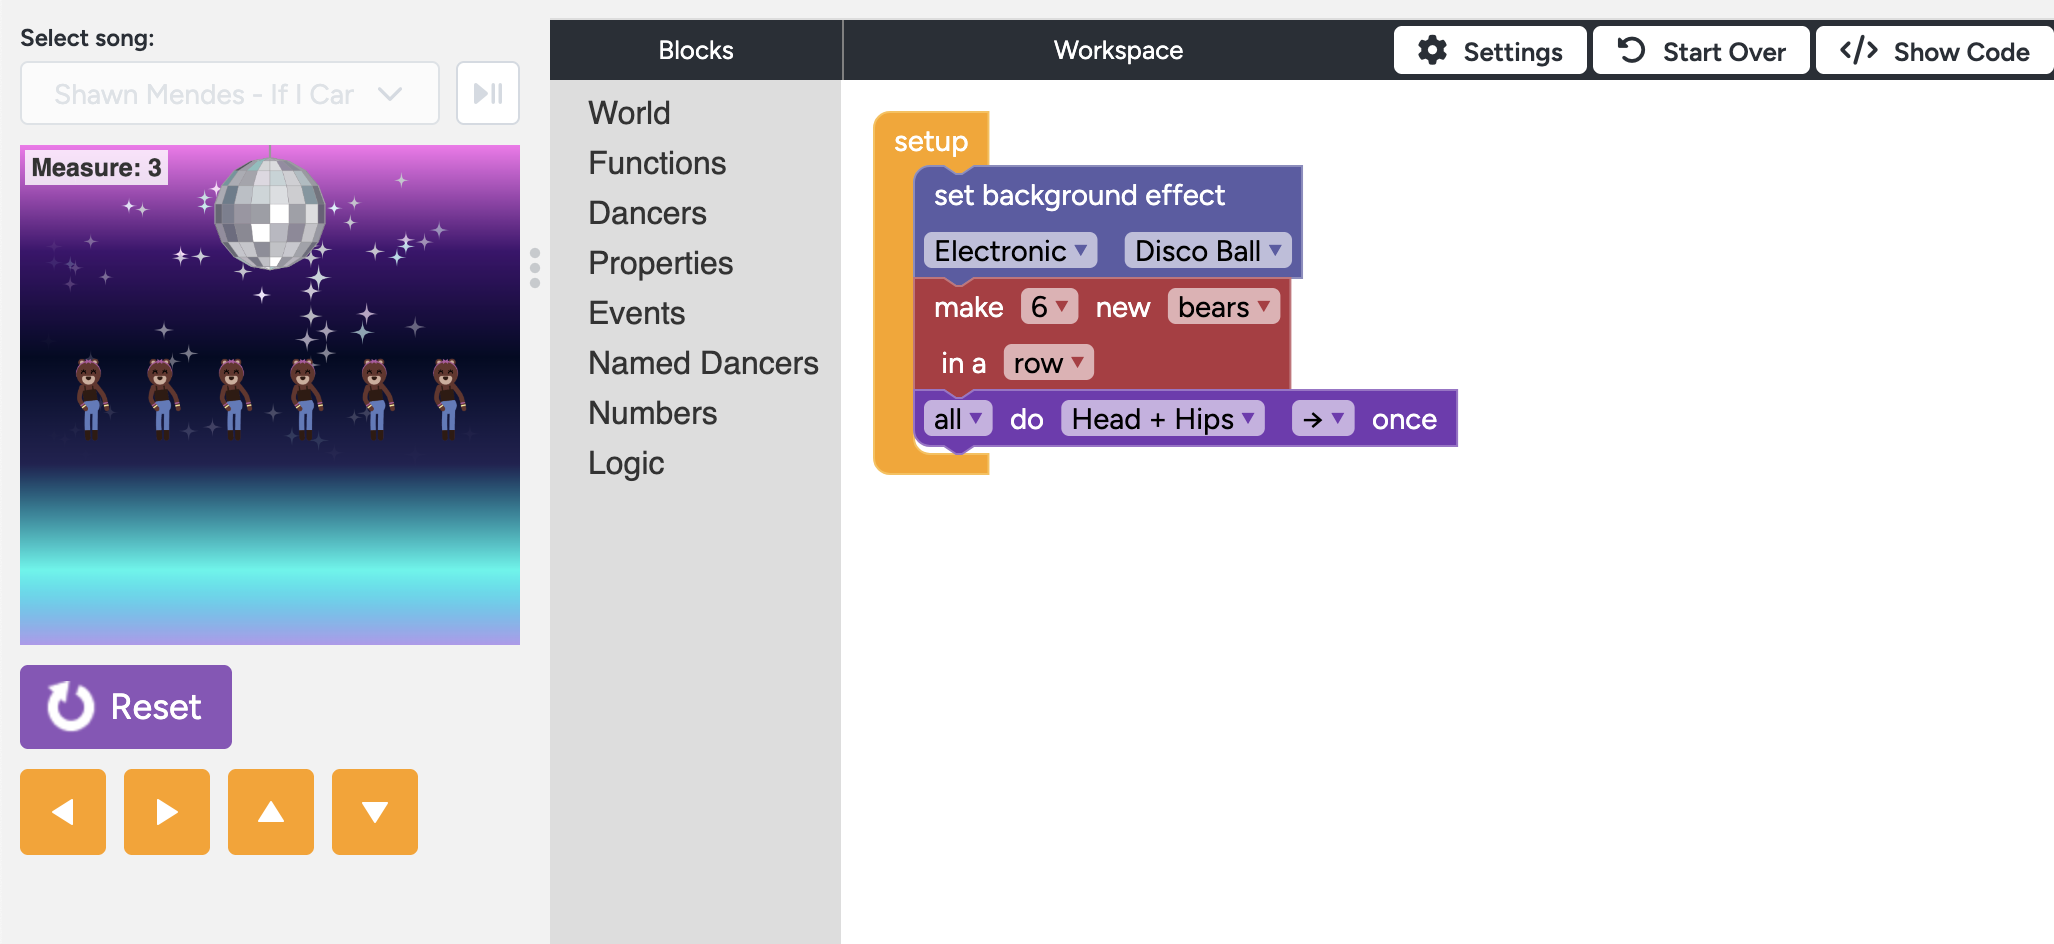Click the 'once' text in purple block
The width and height of the screenshot is (2054, 944).
[1404, 419]
